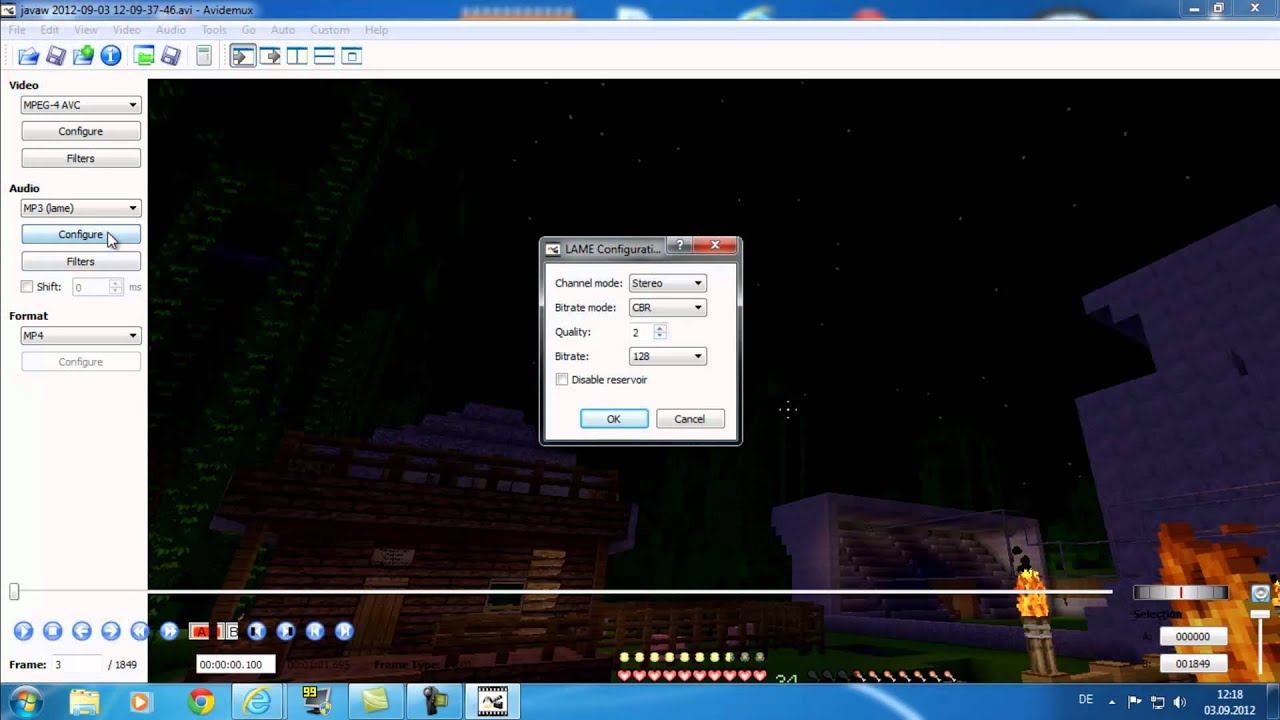Open the Audio codec dropdown MP3 (lame)

click(81, 208)
